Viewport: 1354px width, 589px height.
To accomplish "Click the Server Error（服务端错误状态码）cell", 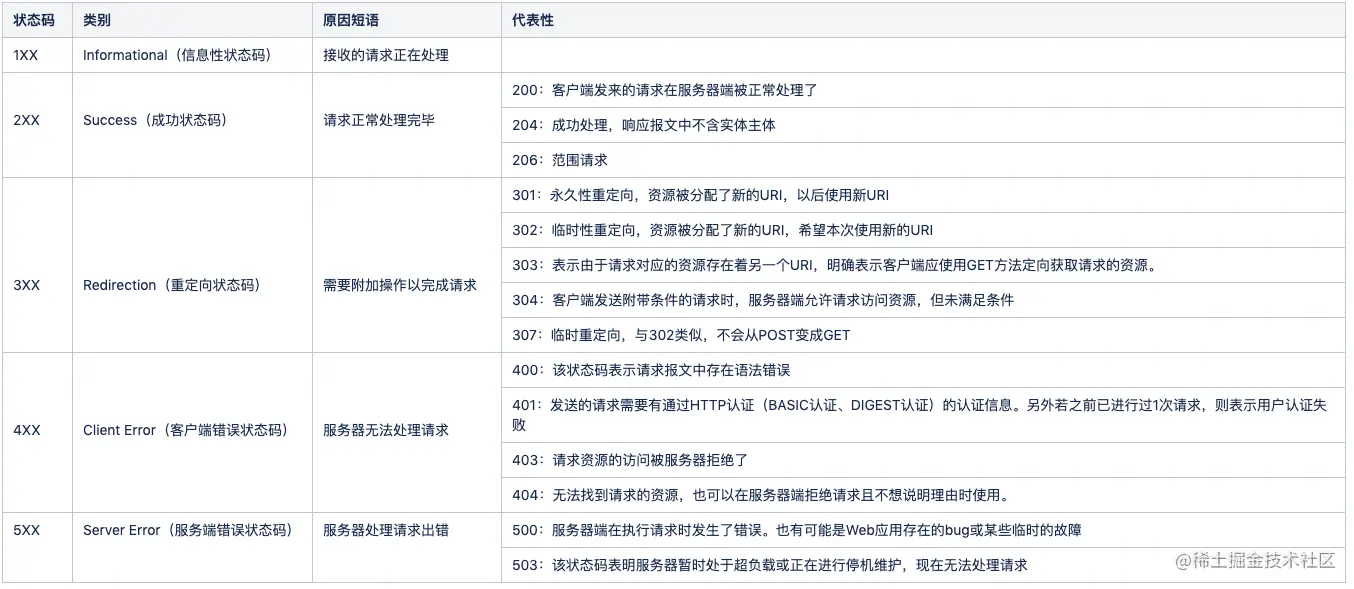I will (x=192, y=548).
